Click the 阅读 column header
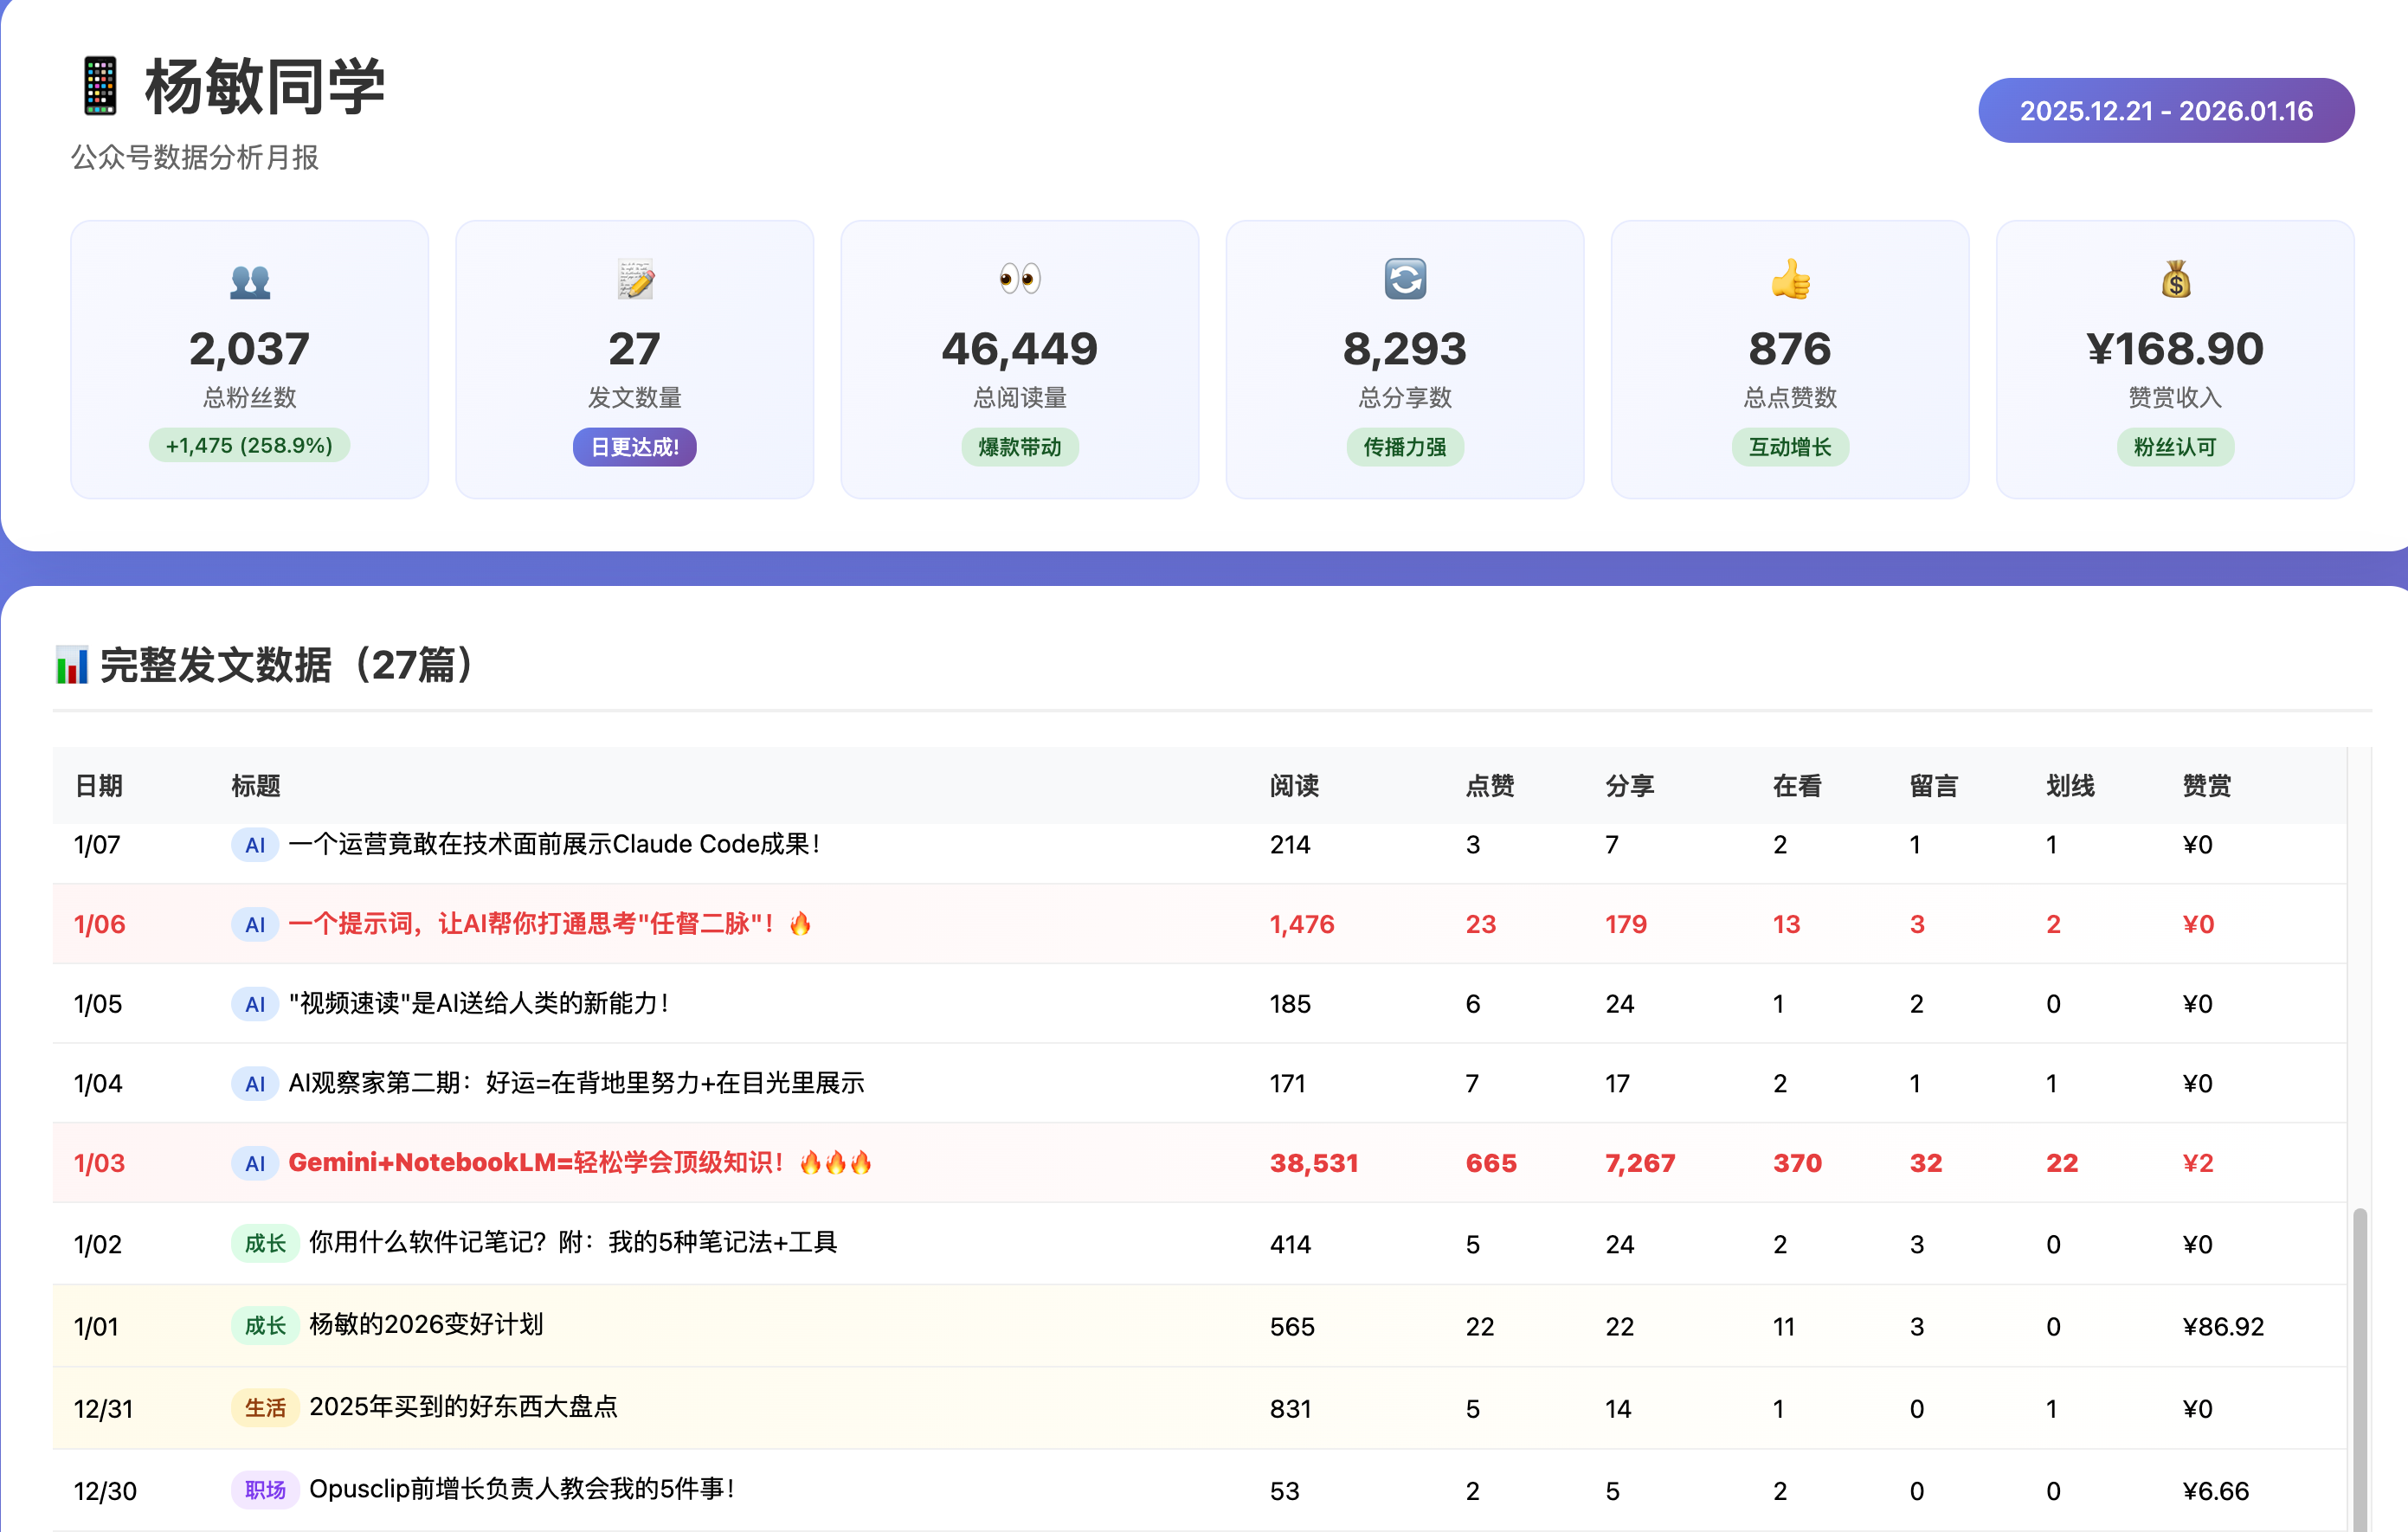This screenshot has height=1532, width=2408. pos(1294,786)
